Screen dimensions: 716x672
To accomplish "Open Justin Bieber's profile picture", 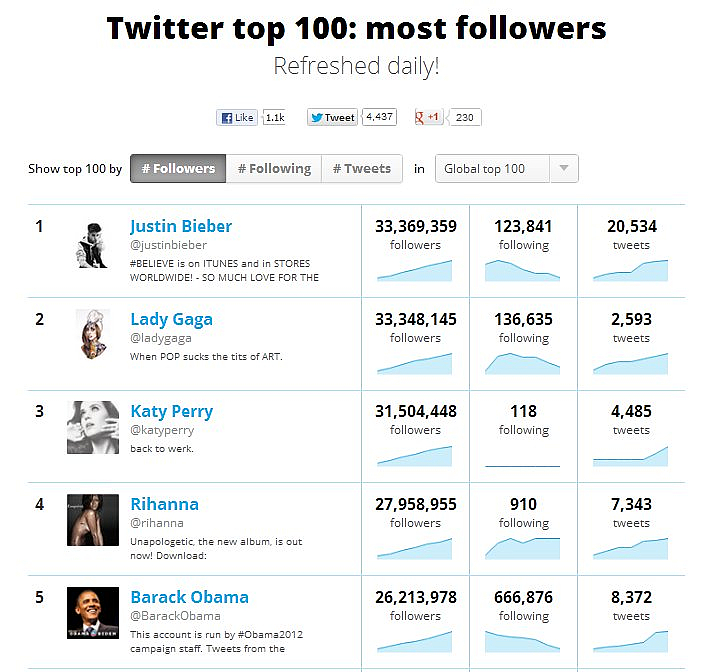I will pyautogui.click(x=93, y=244).
